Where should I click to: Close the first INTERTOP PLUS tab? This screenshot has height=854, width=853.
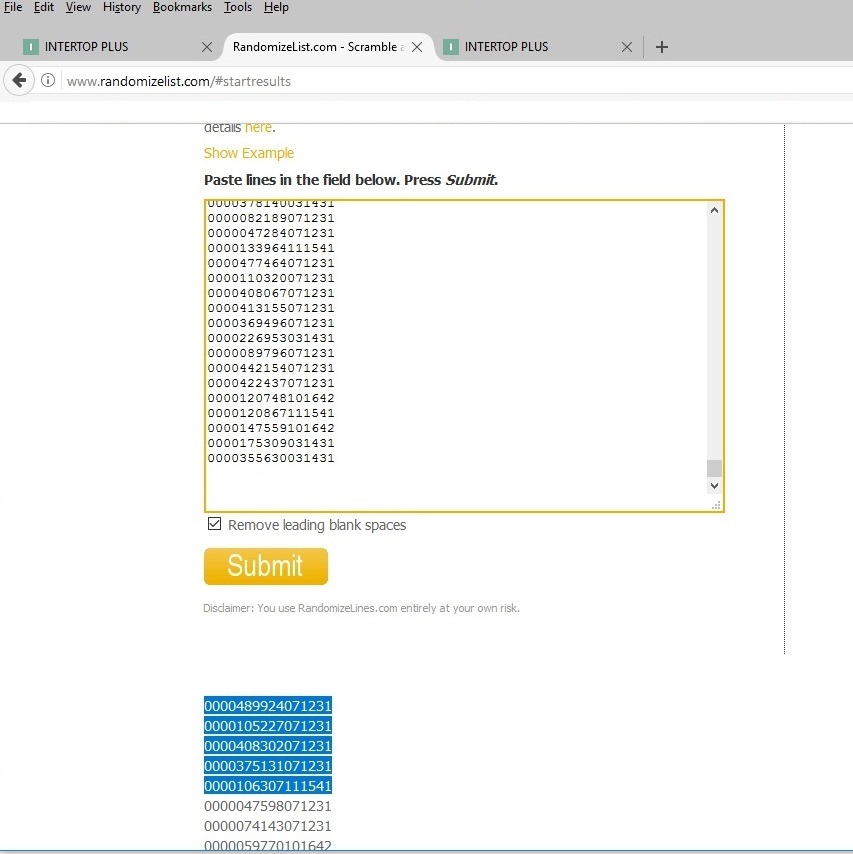(x=207, y=47)
